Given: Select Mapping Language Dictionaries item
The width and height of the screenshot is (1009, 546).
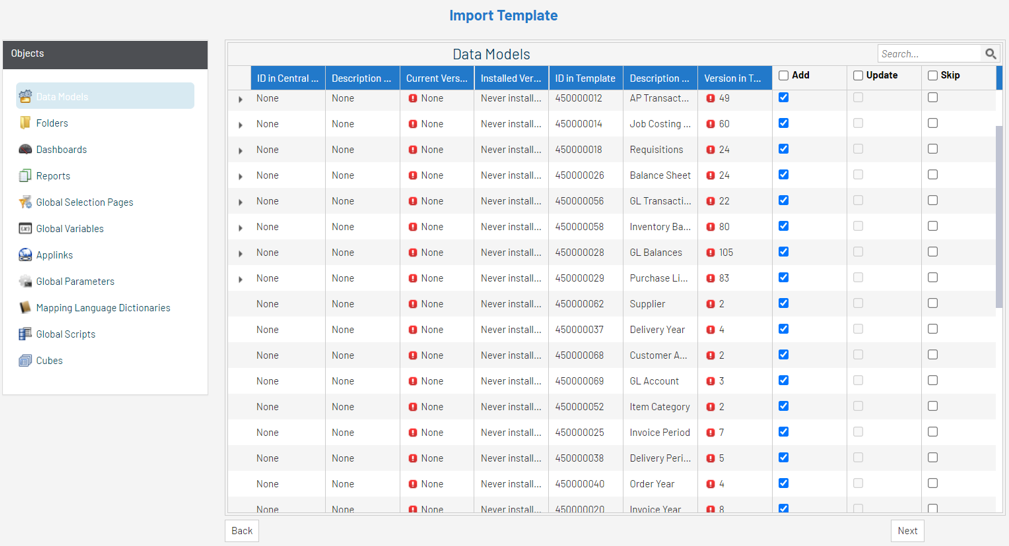Looking at the screenshot, I should pyautogui.click(x=103, y=308).
